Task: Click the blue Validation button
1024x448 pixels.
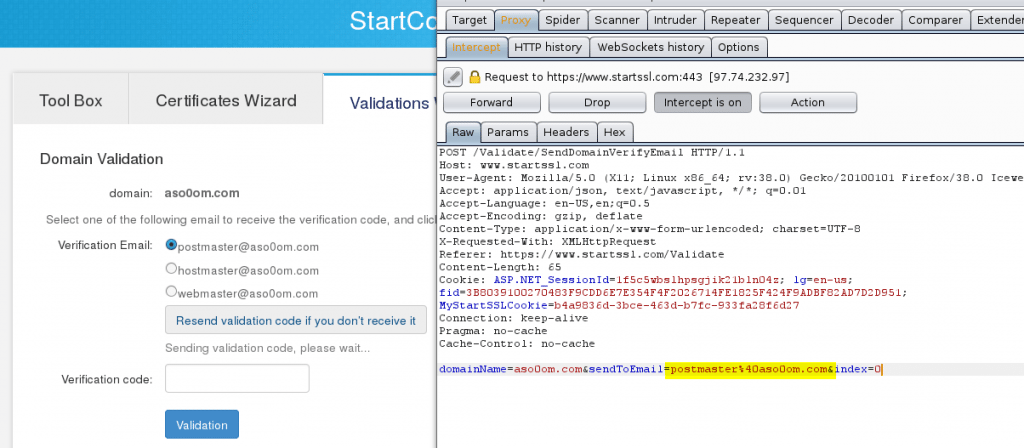Action: 202,424
